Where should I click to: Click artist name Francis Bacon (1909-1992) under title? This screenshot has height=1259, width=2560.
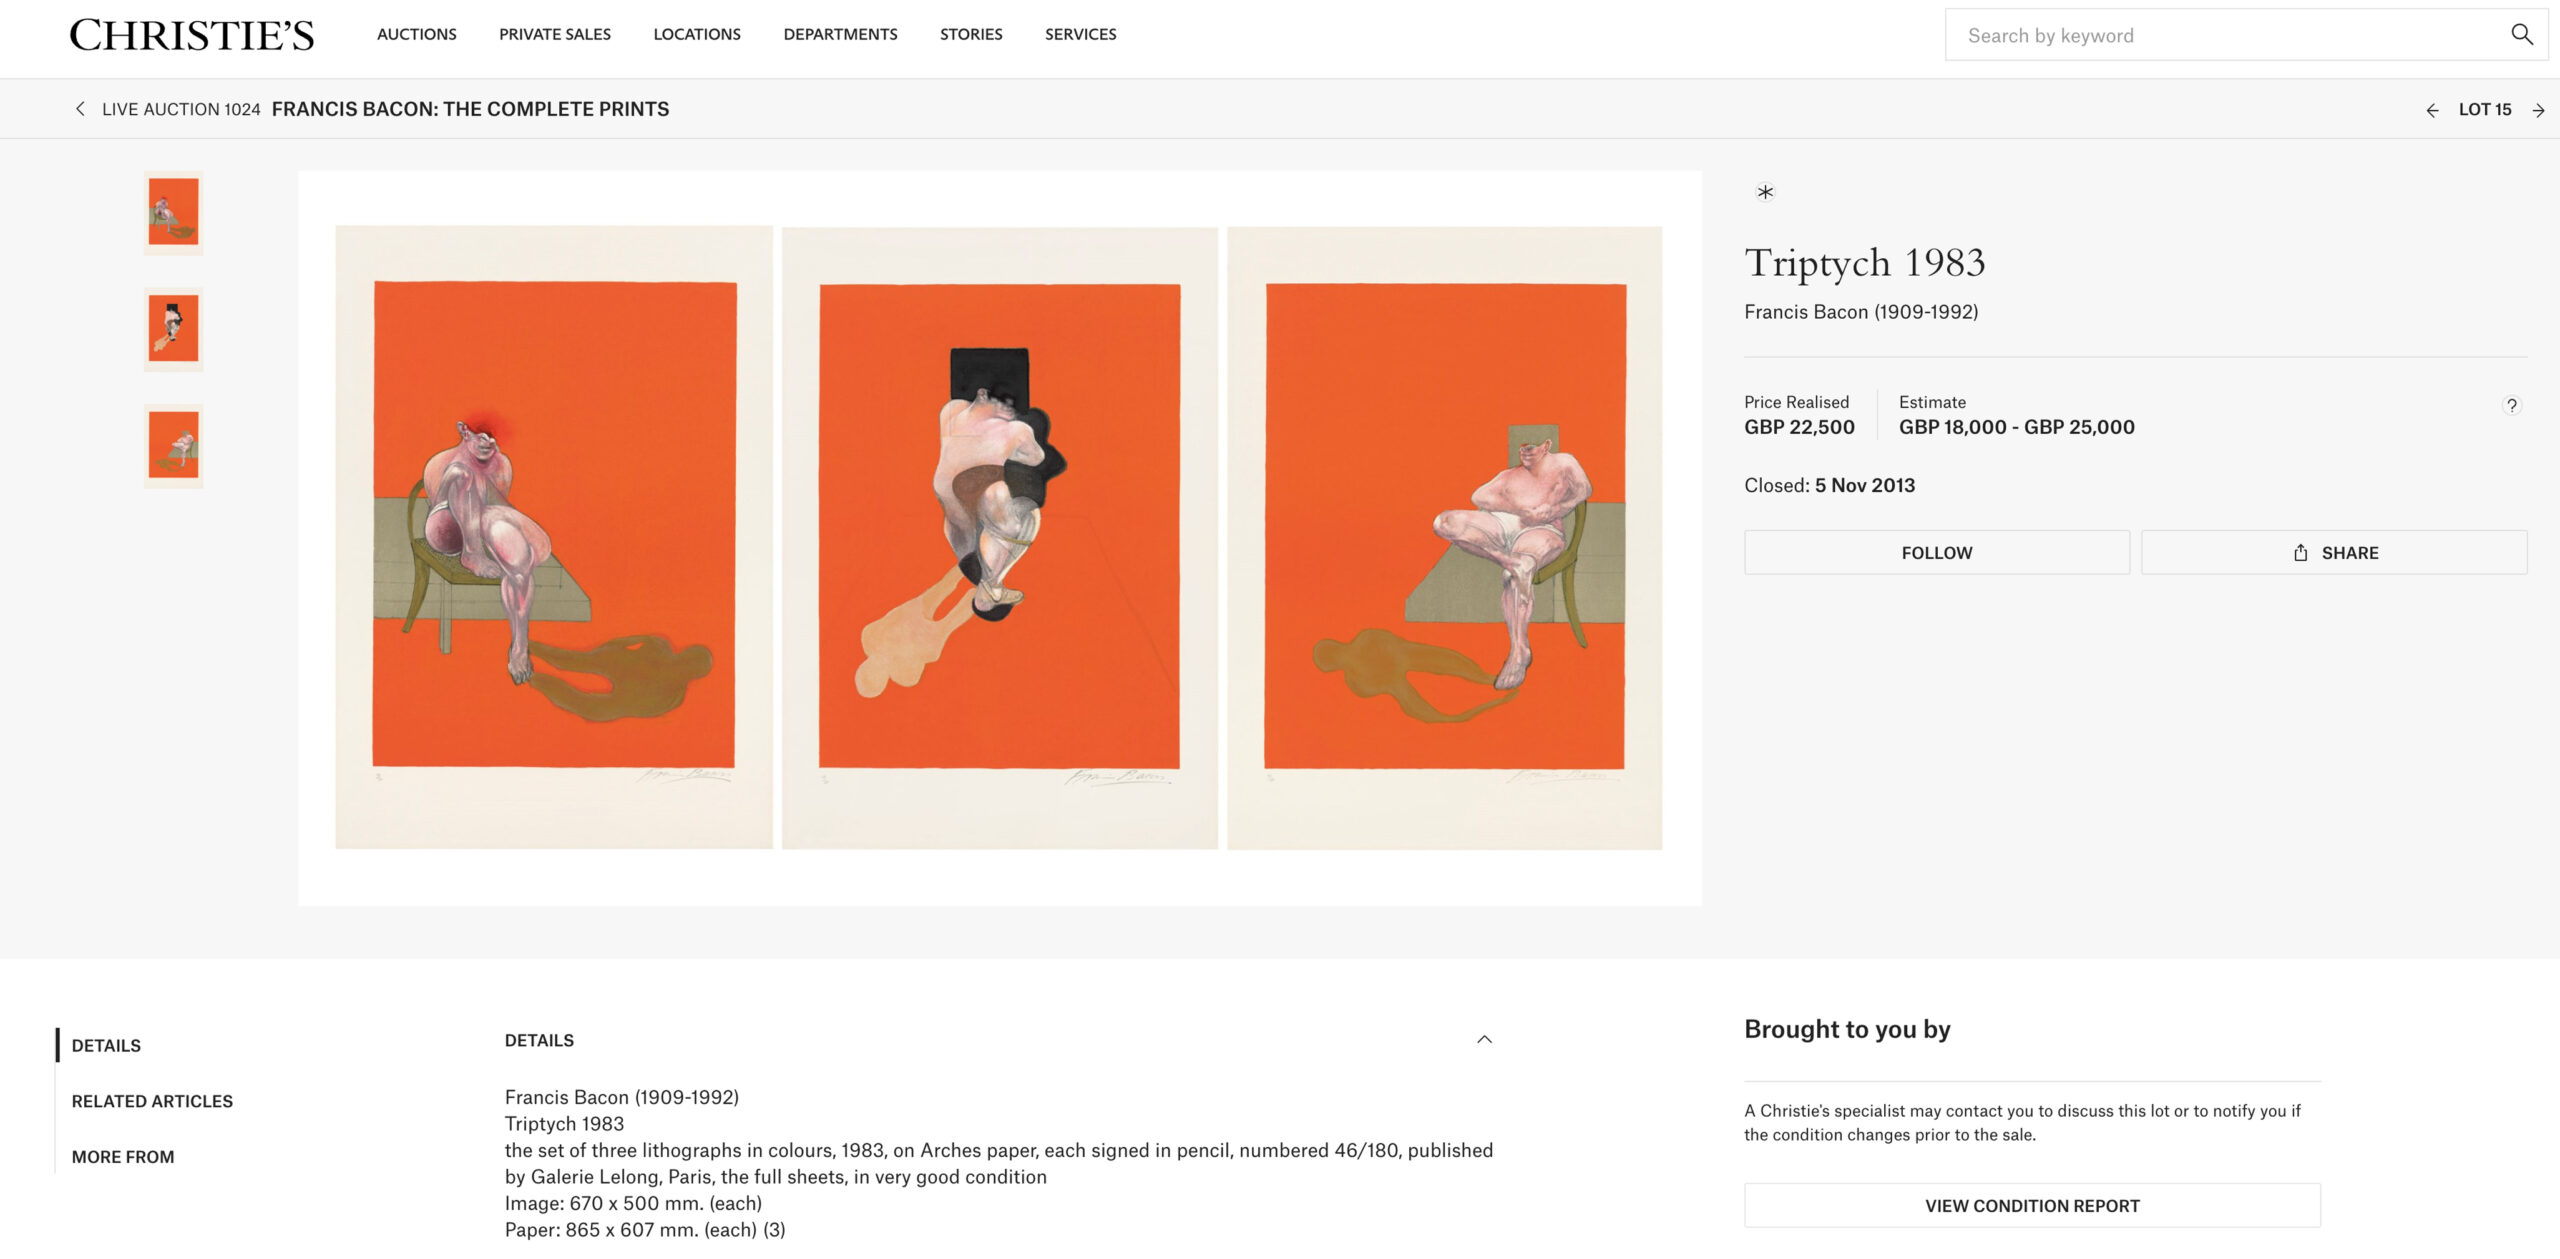pyautogui.click(x=1861, y=312)
